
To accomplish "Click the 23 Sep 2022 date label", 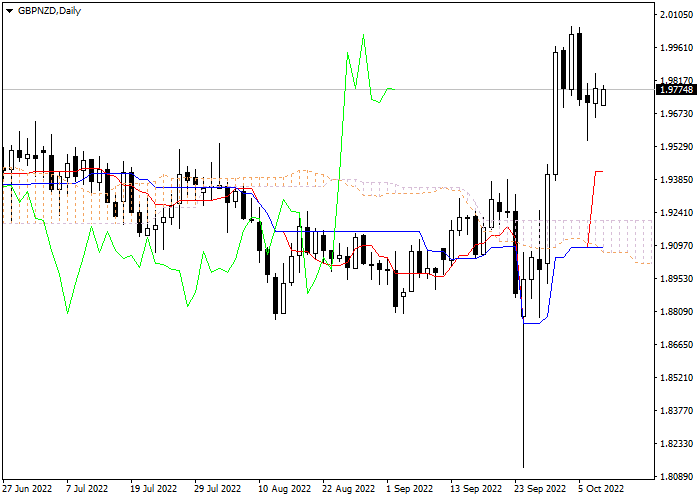I will [x=540, y=489].
